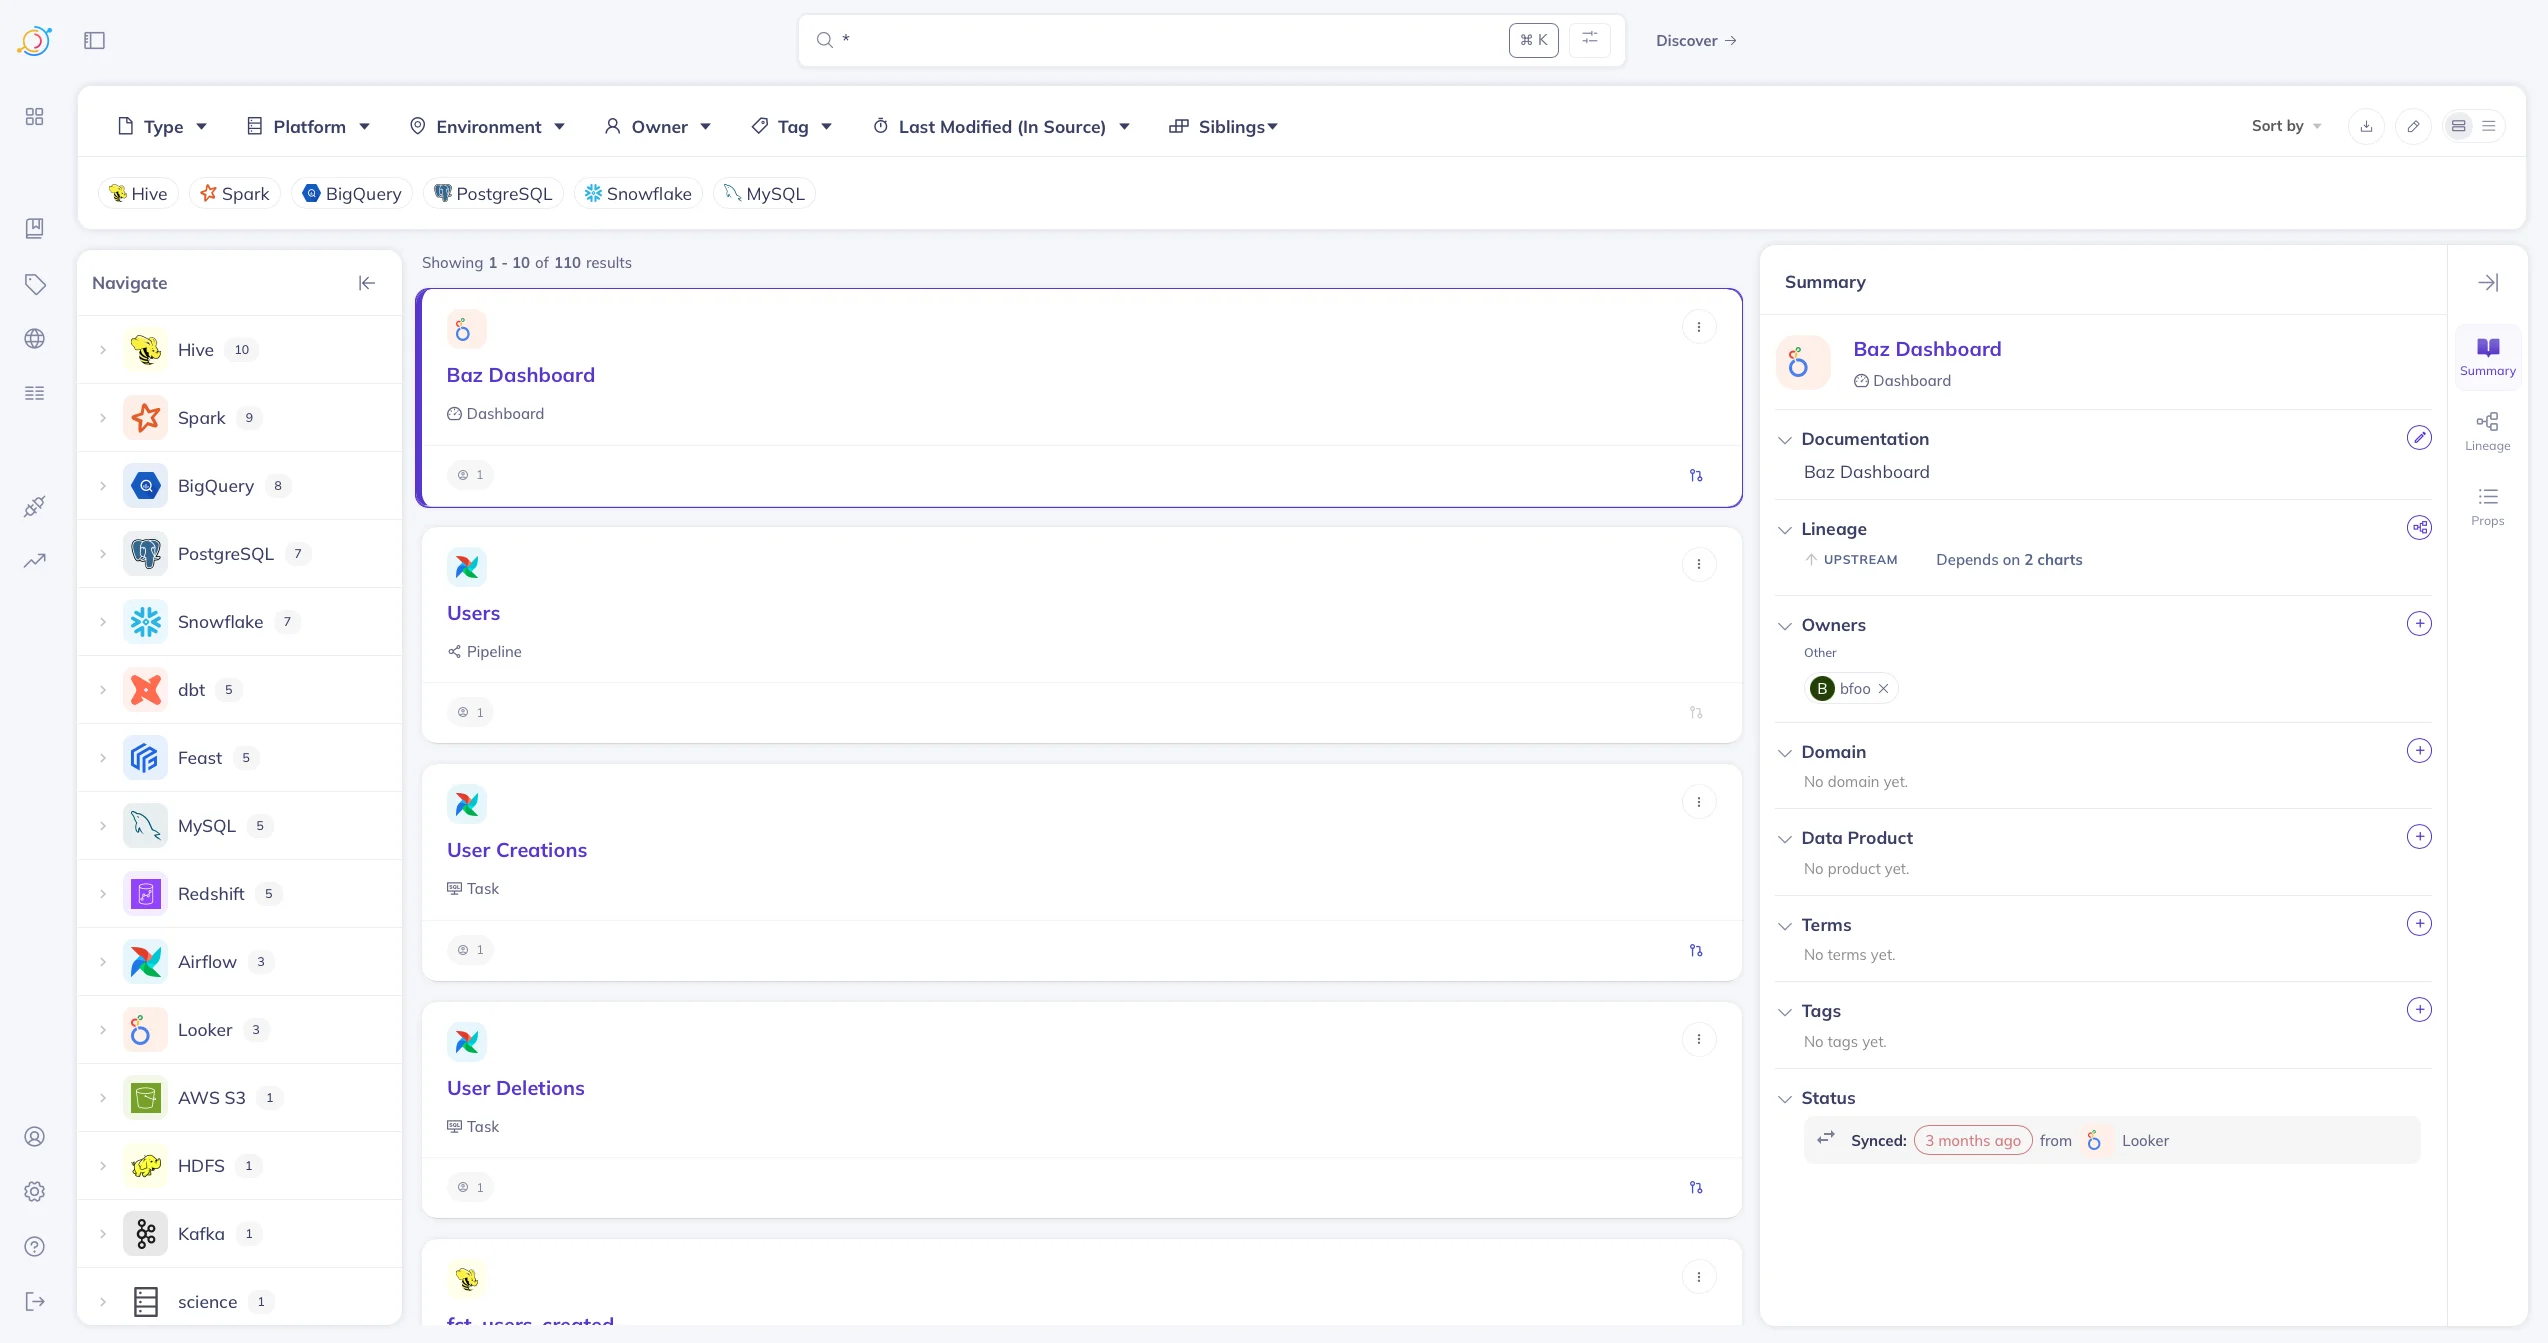Remove the bfoo owner
Image resolution: width=2548 pixels, height=1343 pixels.
1882,688
